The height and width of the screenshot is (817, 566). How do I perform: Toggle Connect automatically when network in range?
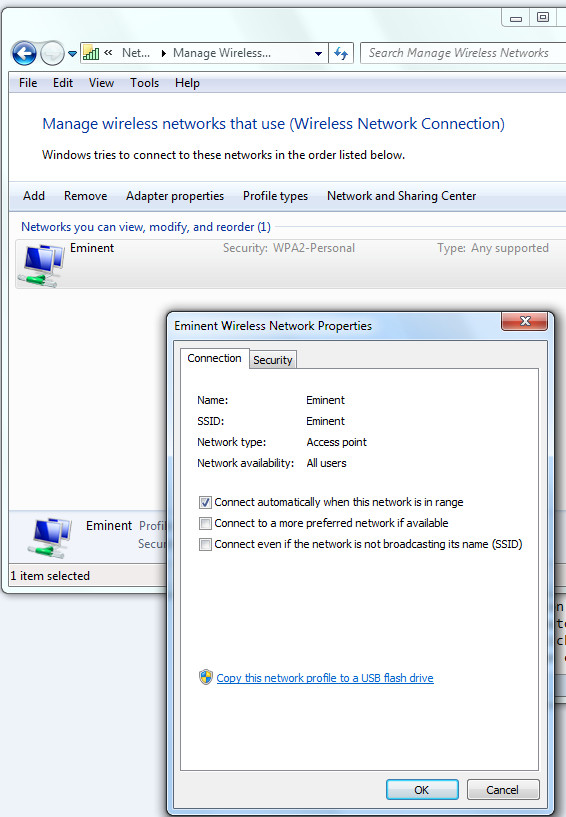coord(205,502)
